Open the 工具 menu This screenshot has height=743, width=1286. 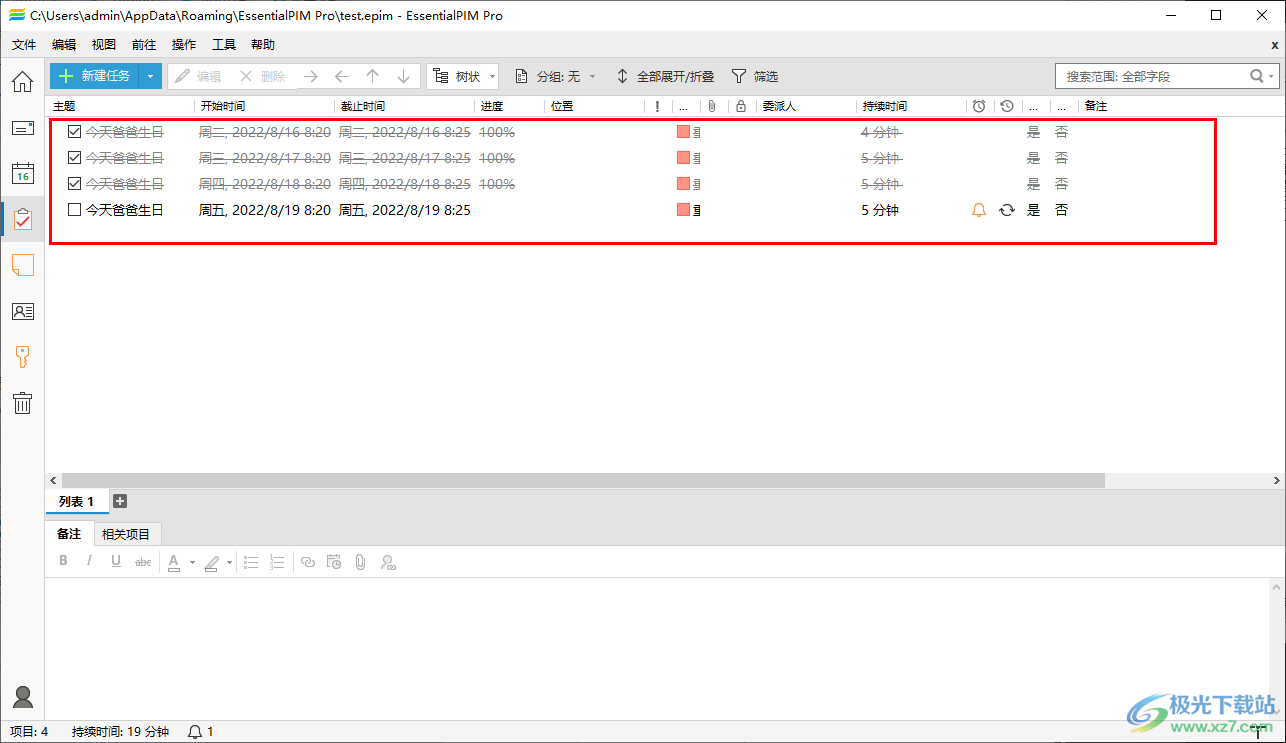click(x=224, y=45)
